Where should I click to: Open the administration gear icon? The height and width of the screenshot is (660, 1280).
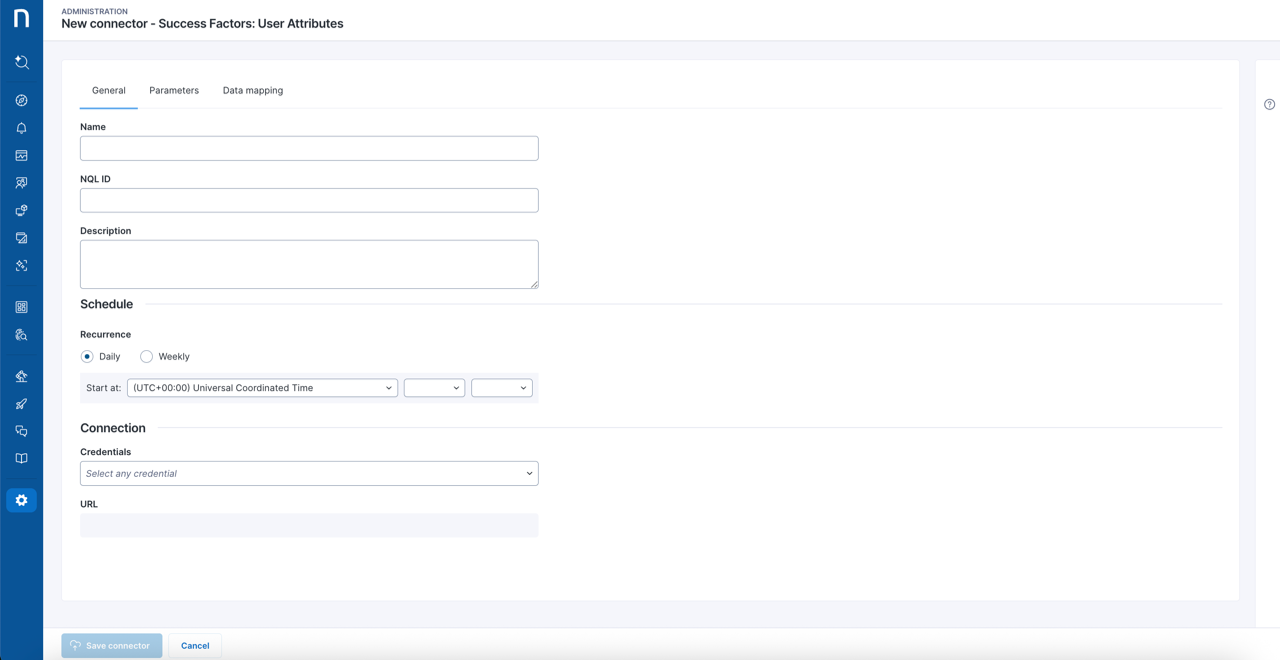click(21, 500)
